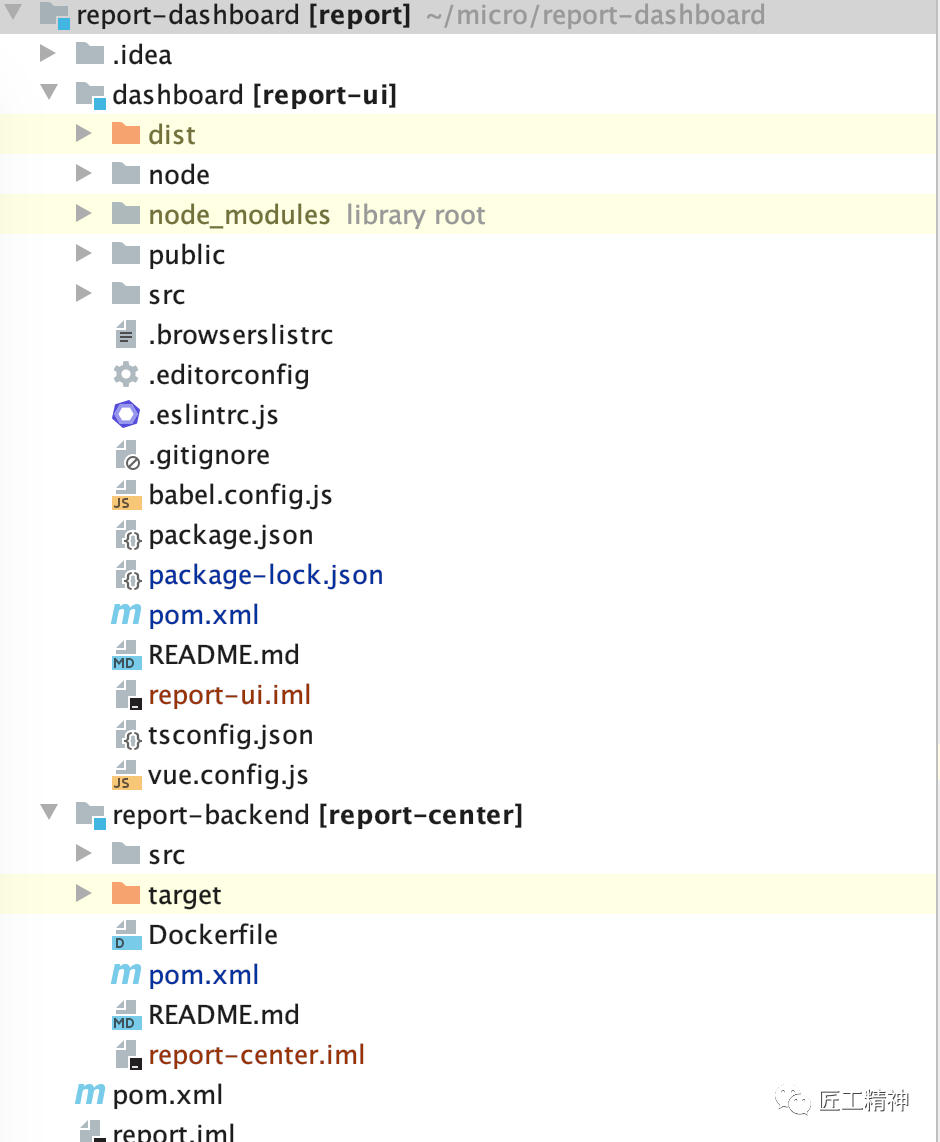Collapse the dashboard [report-ui] module
The height and width of the screenshot is (1142, 940).
48,94
